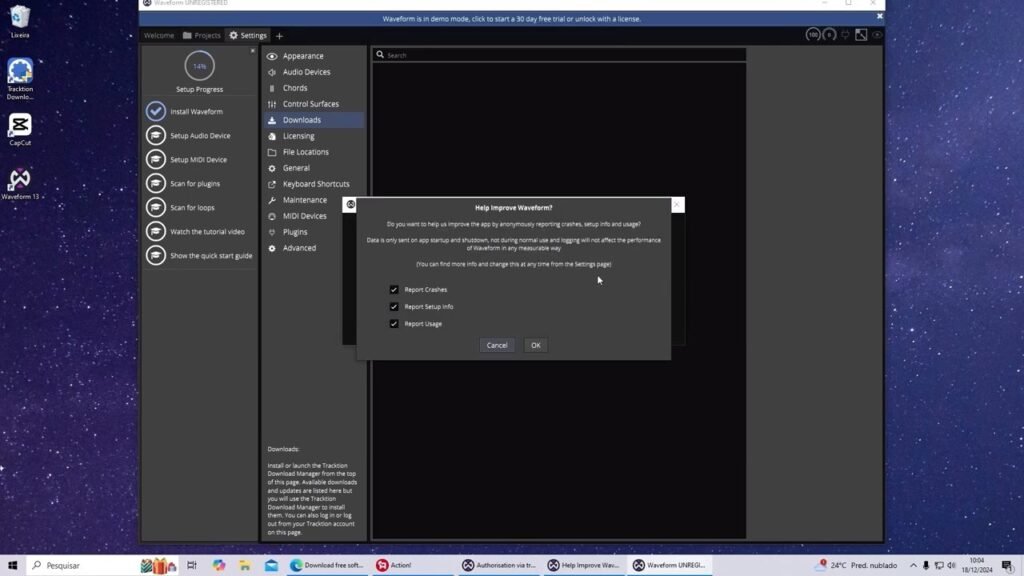
Task: Open the File Locations folder icon
Action: pos(272,152)
